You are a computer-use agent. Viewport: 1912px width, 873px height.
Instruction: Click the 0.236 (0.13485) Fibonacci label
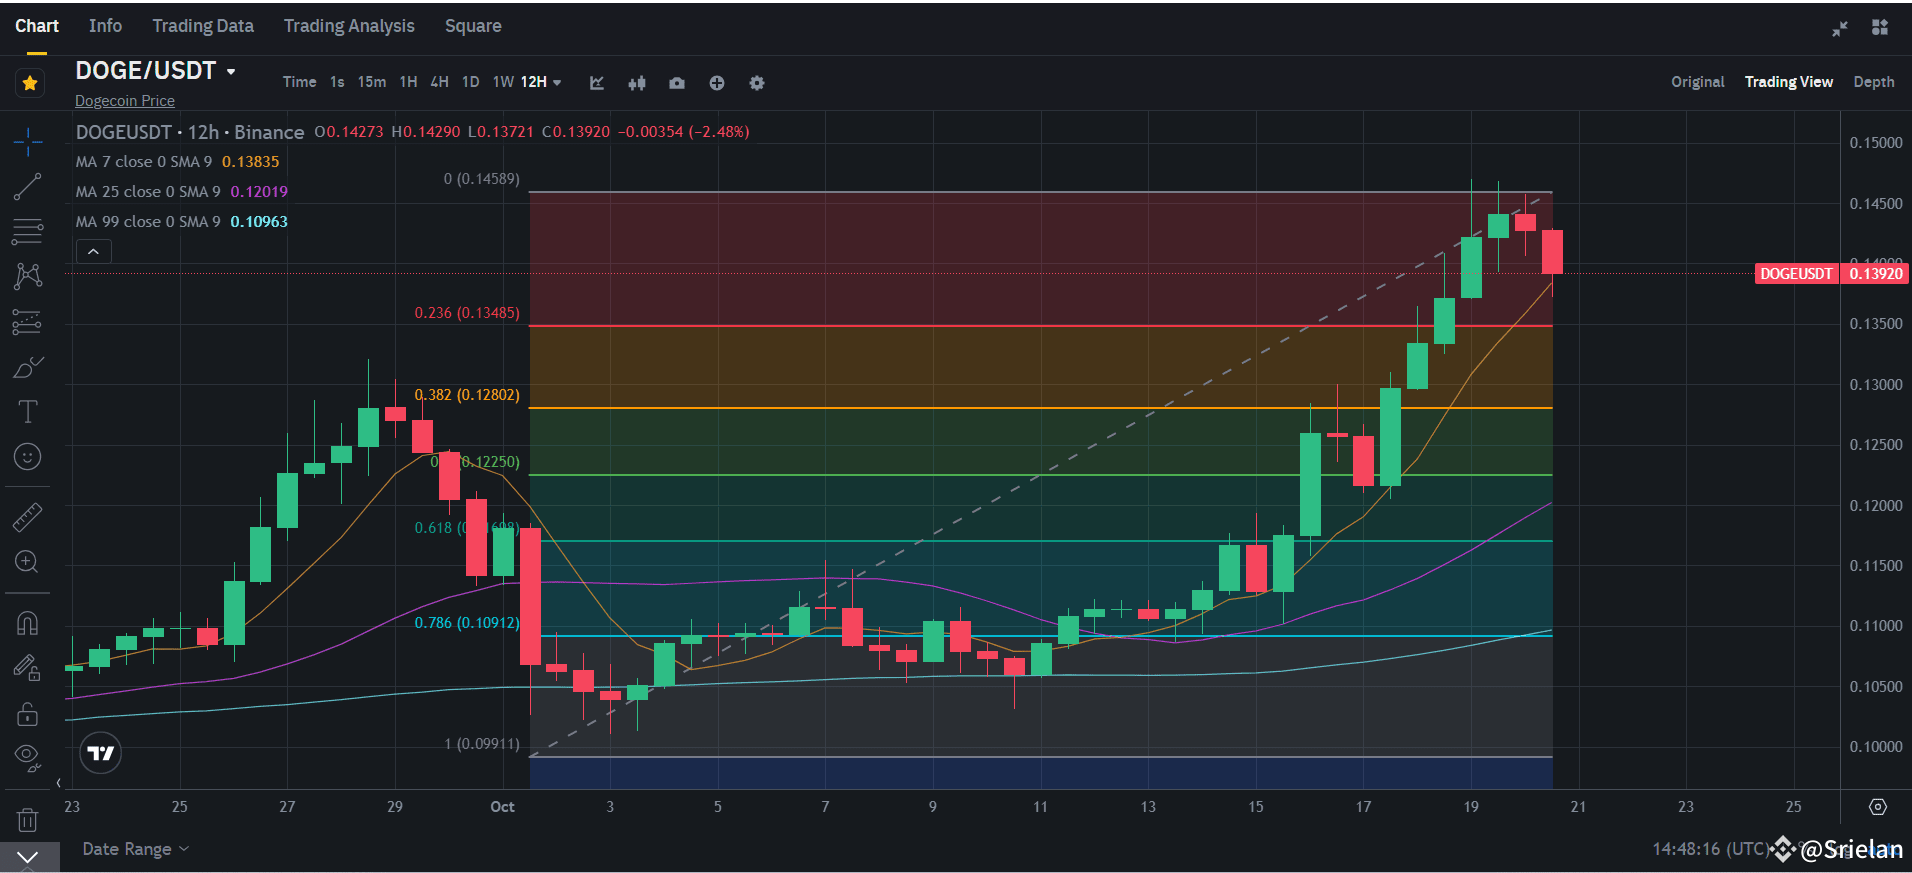(x=467, y=313)
